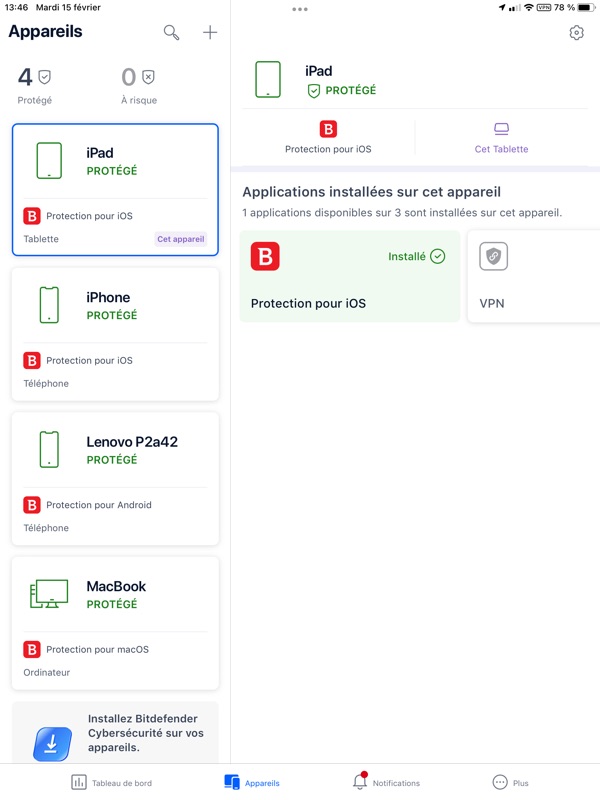
Task: Select the Protection pour iOS tab
Action: [x=328, y=137]
